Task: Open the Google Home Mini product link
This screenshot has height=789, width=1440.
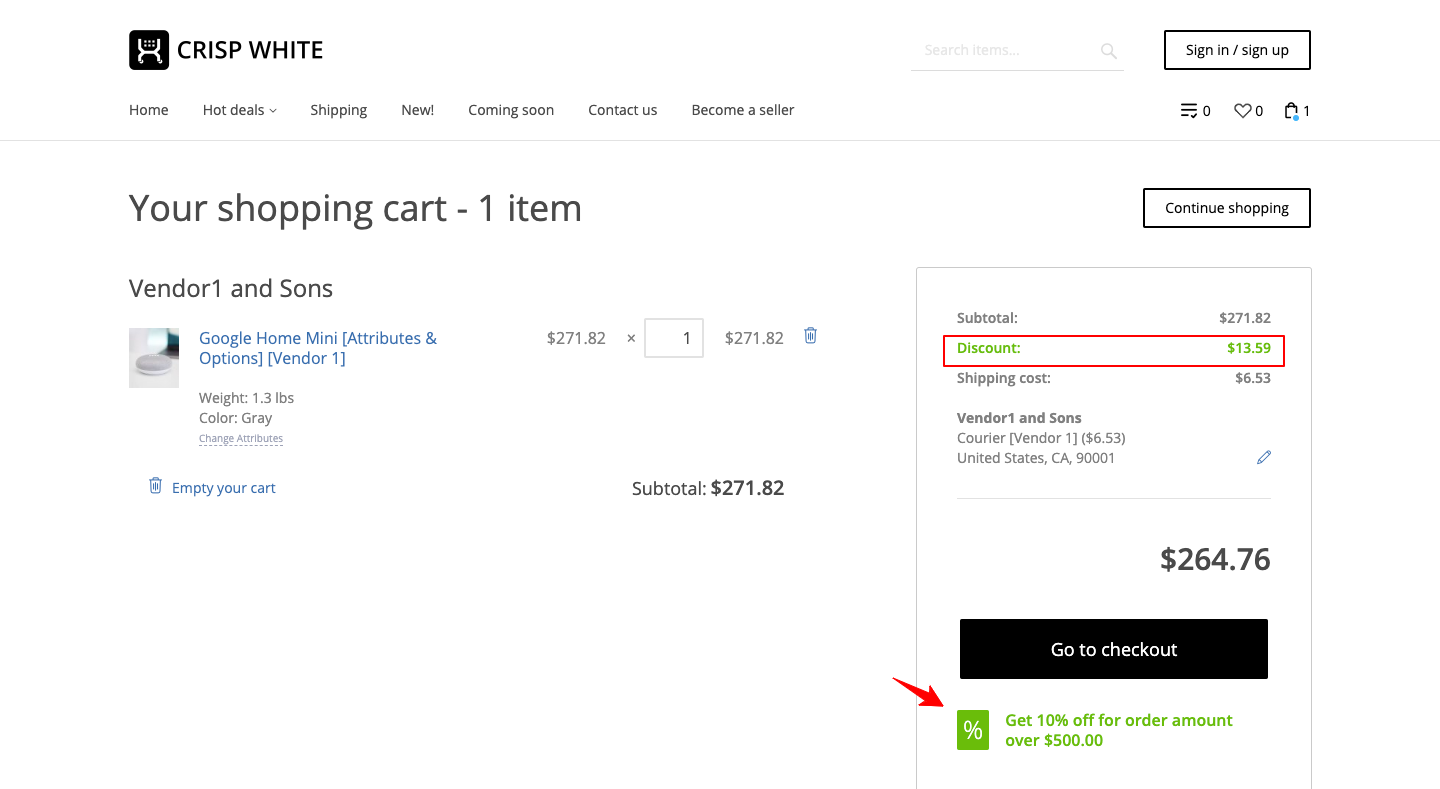Action: (x=318, y=348)
